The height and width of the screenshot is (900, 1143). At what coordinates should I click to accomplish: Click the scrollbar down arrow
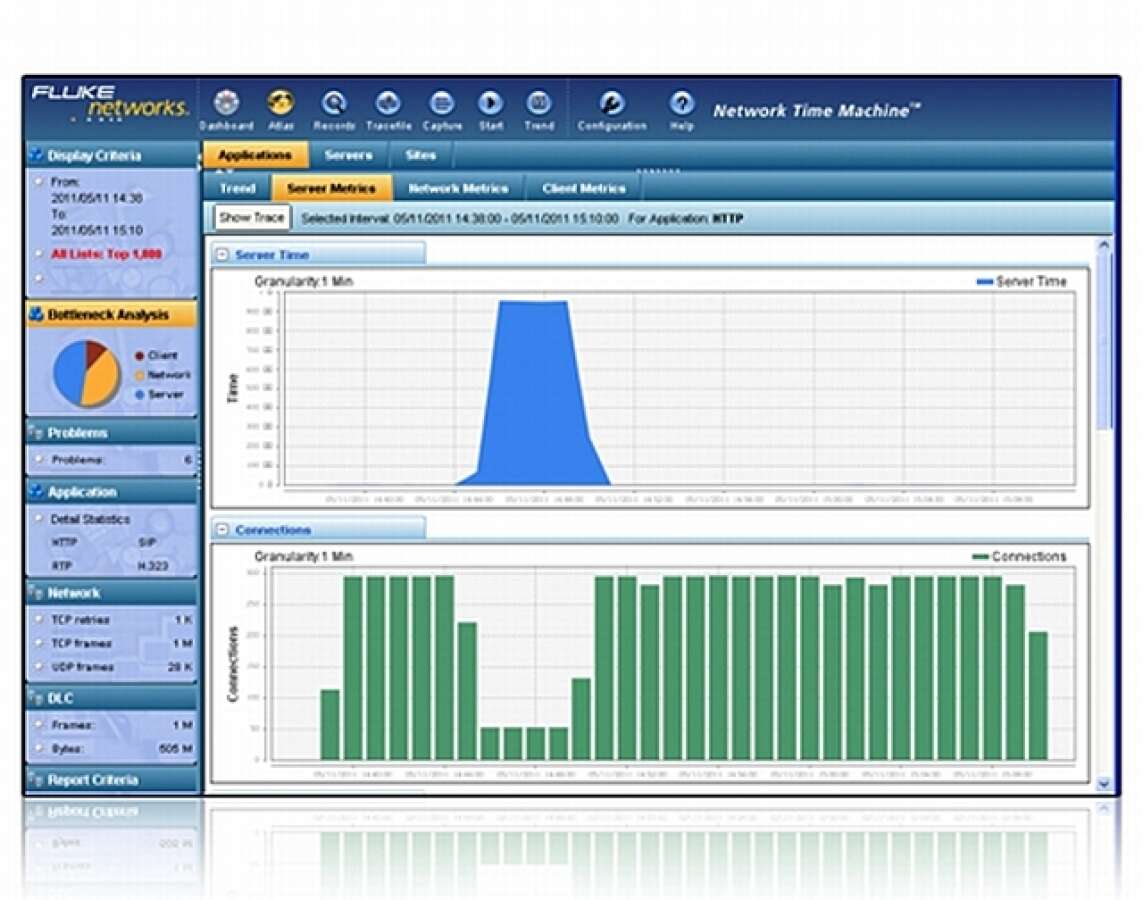point(1104,784)
